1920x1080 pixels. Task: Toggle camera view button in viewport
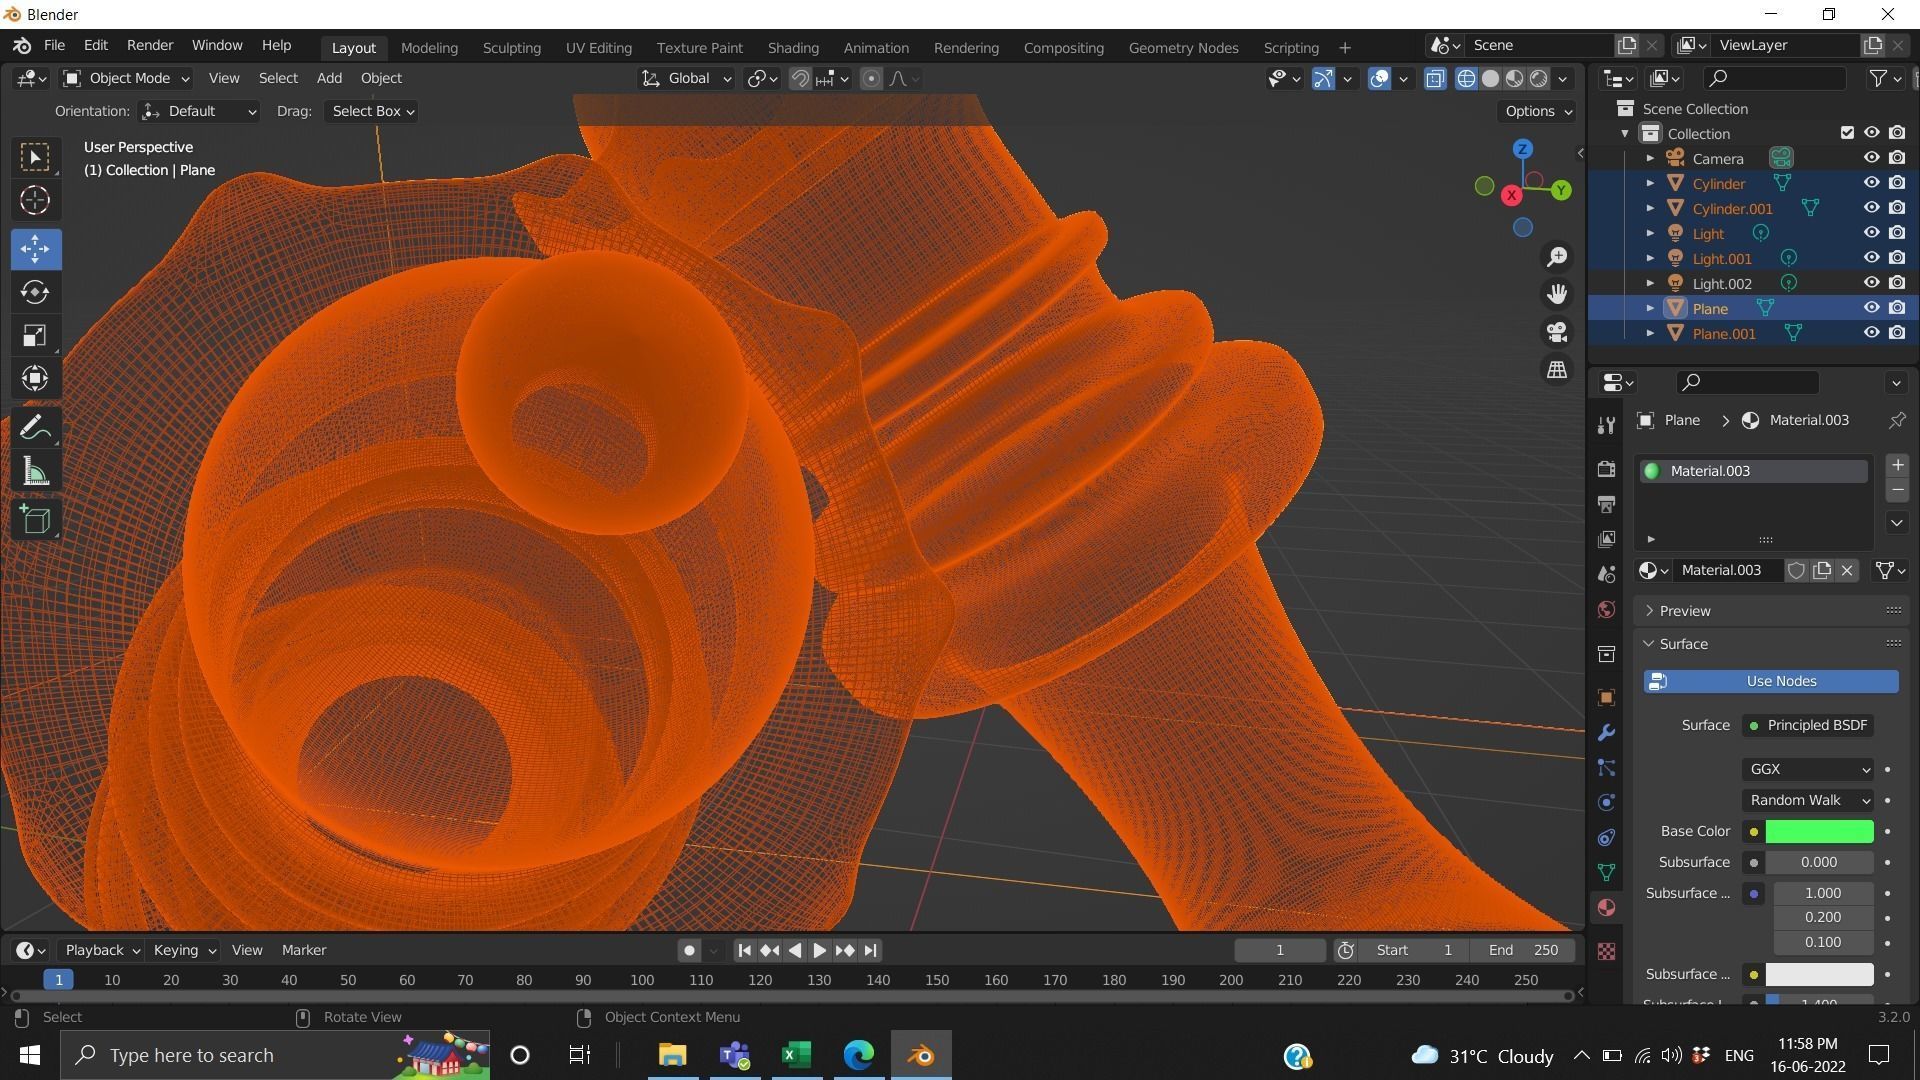click(x=1557, y=332)
